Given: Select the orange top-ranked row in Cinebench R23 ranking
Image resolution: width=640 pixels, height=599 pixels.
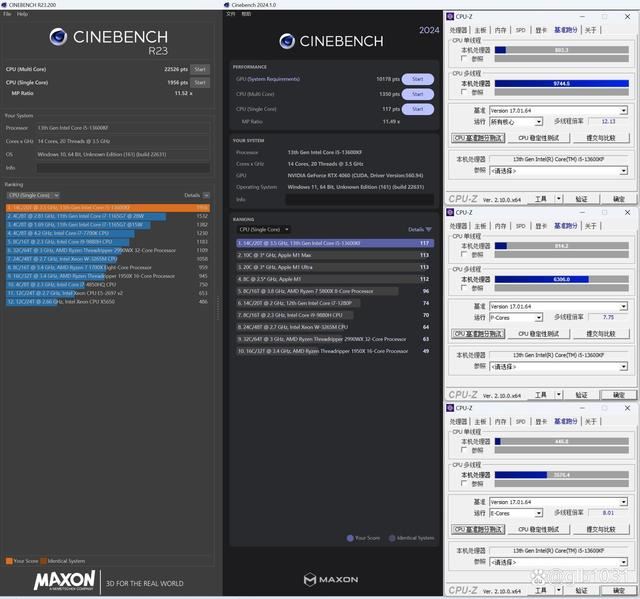Looking at the screenshot, I should 108,208.
